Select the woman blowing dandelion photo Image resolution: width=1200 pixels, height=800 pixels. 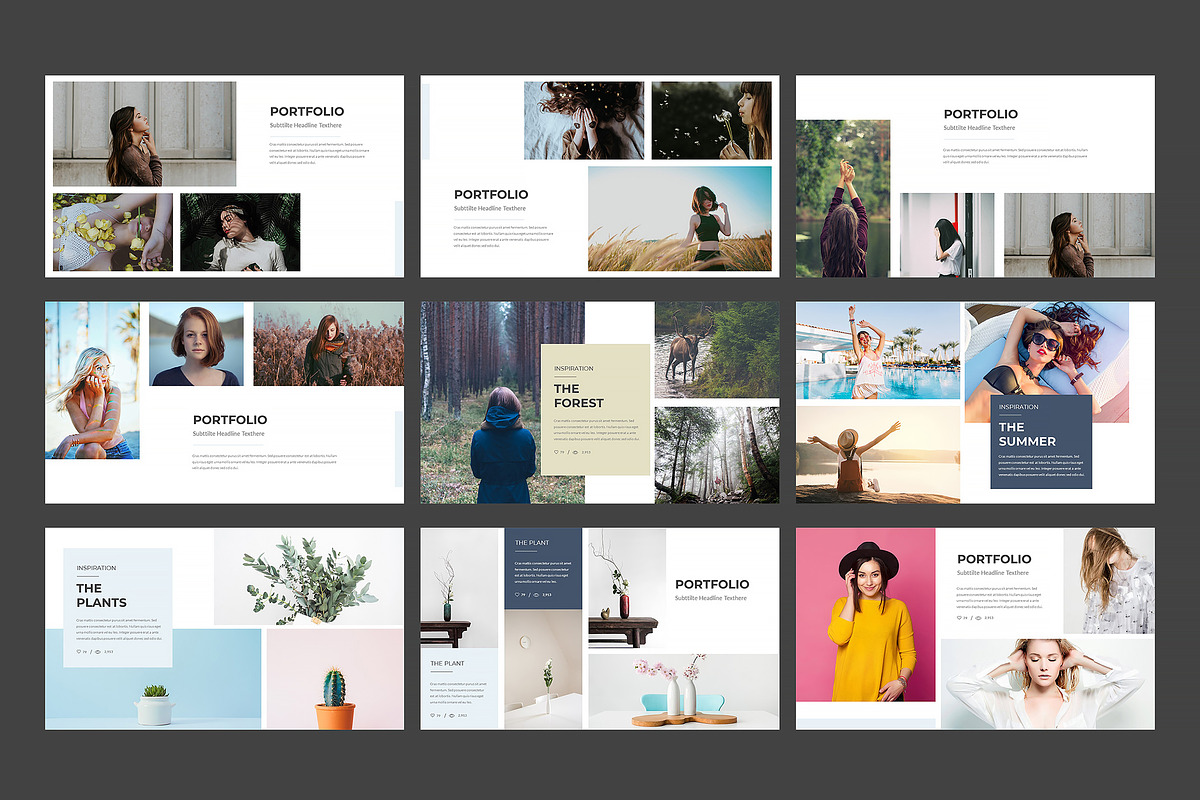pos(712,121)
